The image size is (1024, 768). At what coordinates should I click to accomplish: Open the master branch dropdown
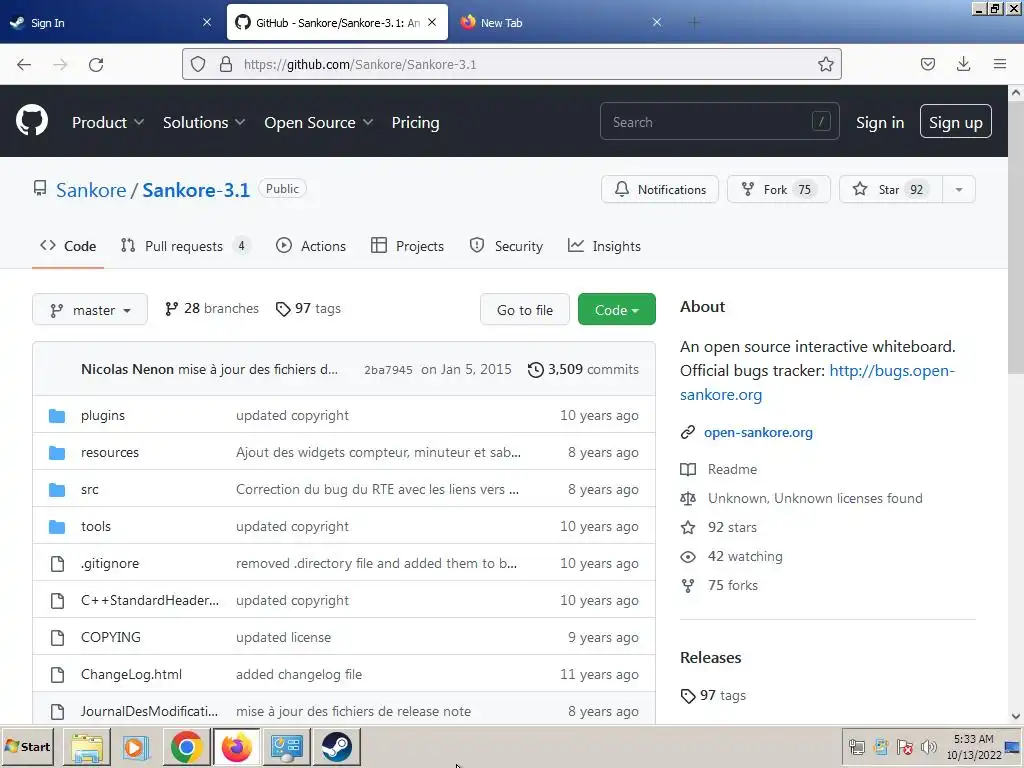(90, 310)
